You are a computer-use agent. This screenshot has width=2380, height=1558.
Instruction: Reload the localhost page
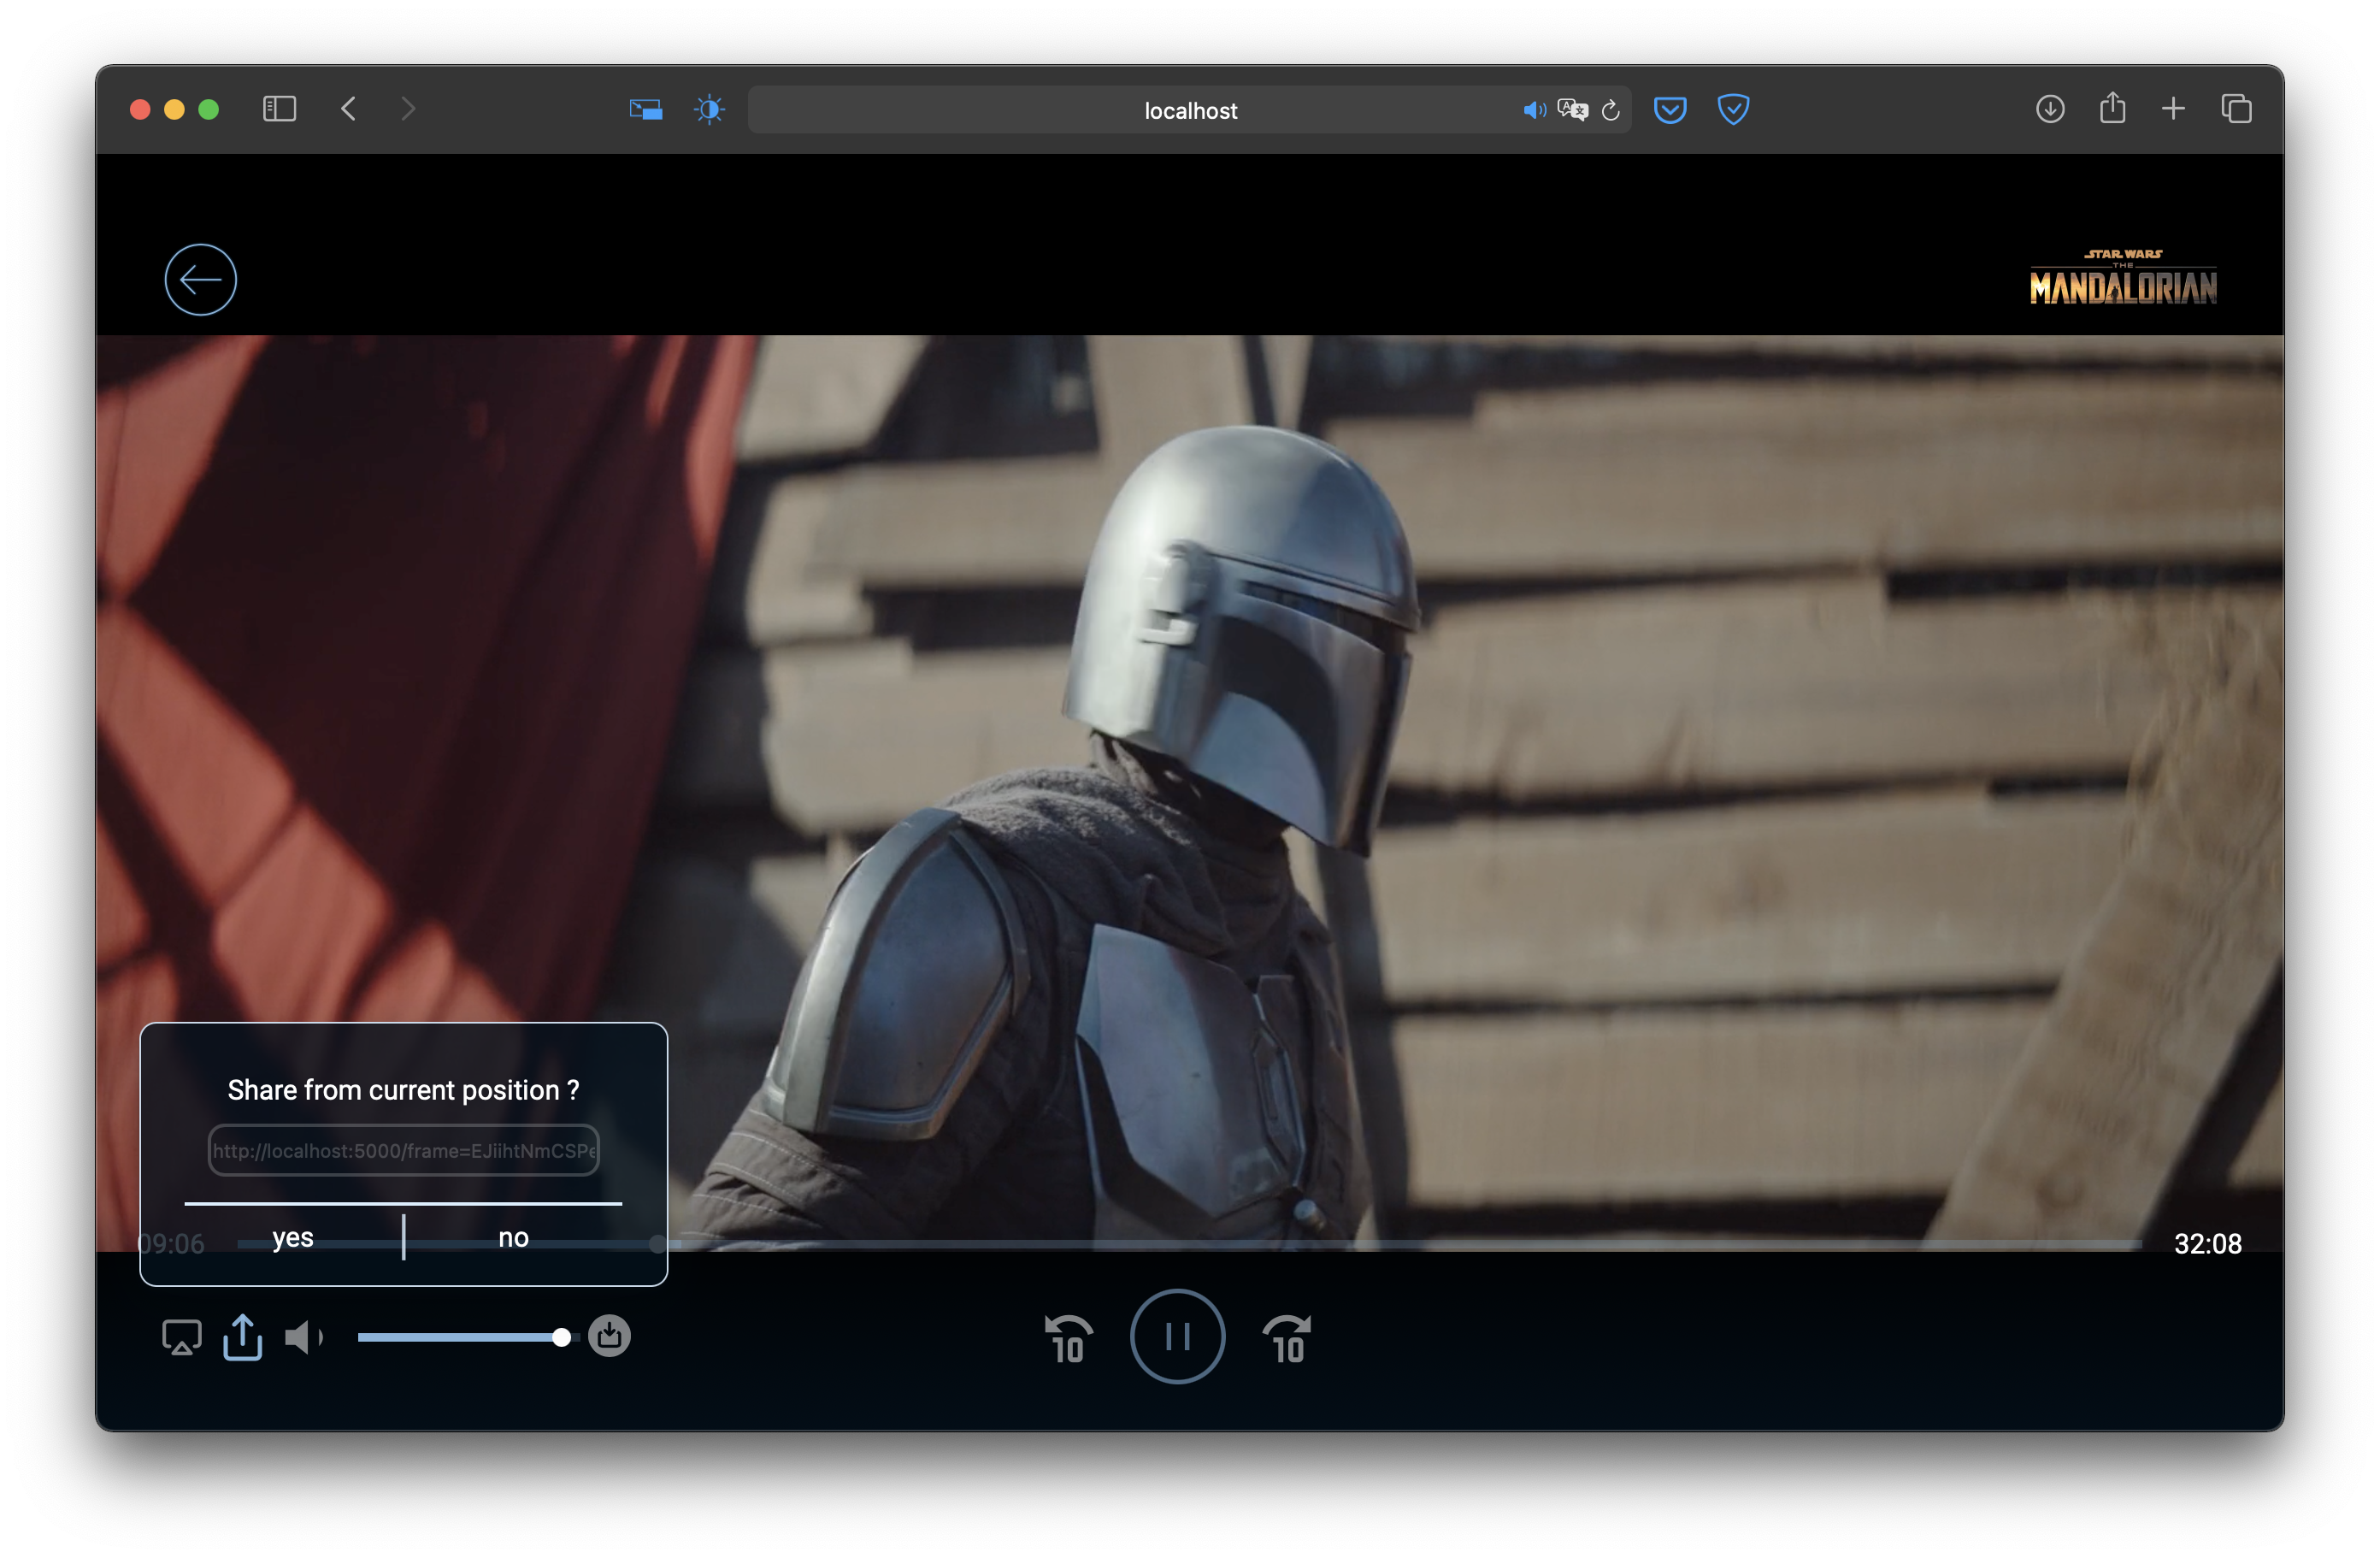tap(1610, 110)
